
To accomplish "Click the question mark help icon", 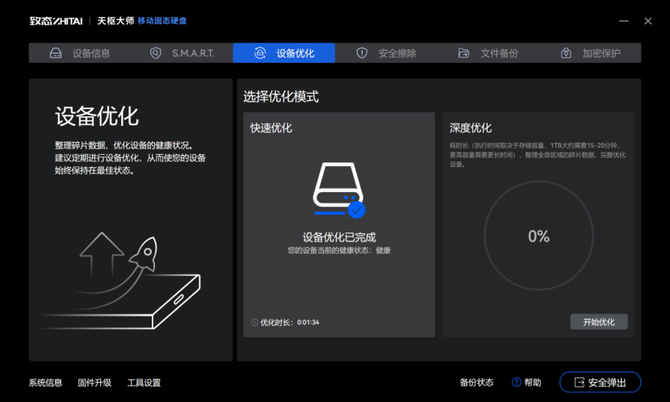I will click(517, 382).
